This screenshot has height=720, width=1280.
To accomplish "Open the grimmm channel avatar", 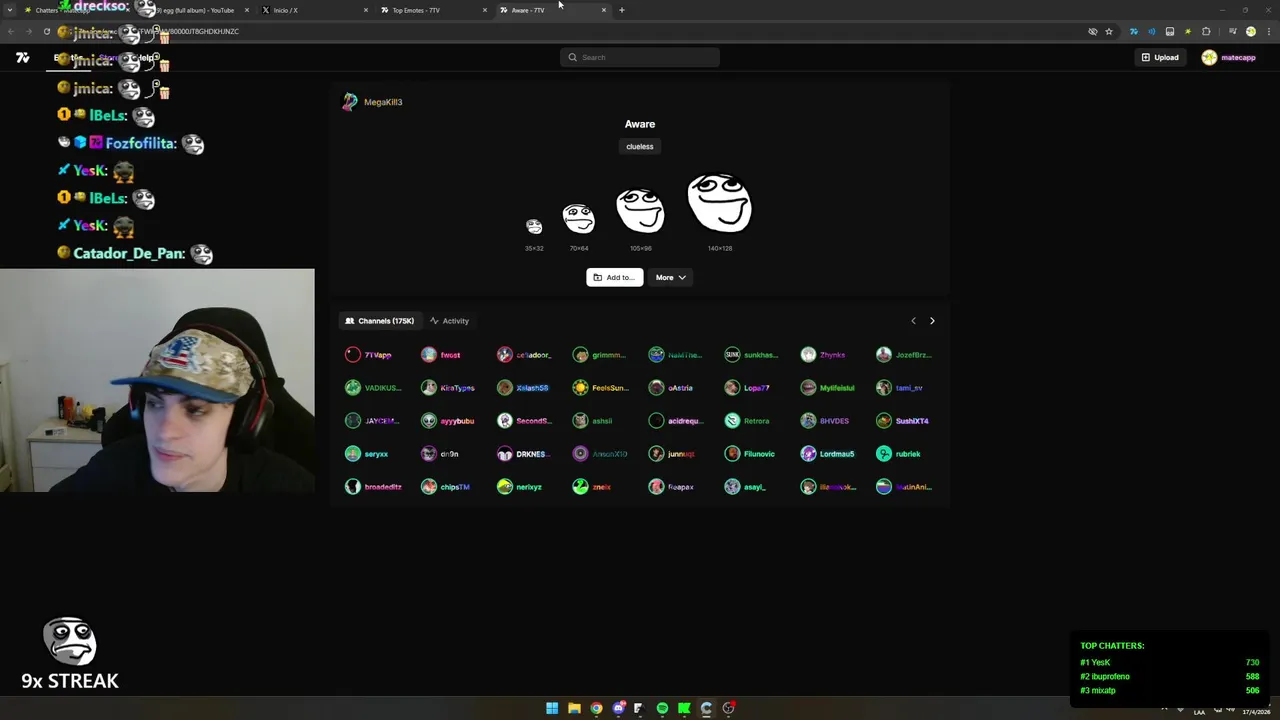I will [581, 355].
